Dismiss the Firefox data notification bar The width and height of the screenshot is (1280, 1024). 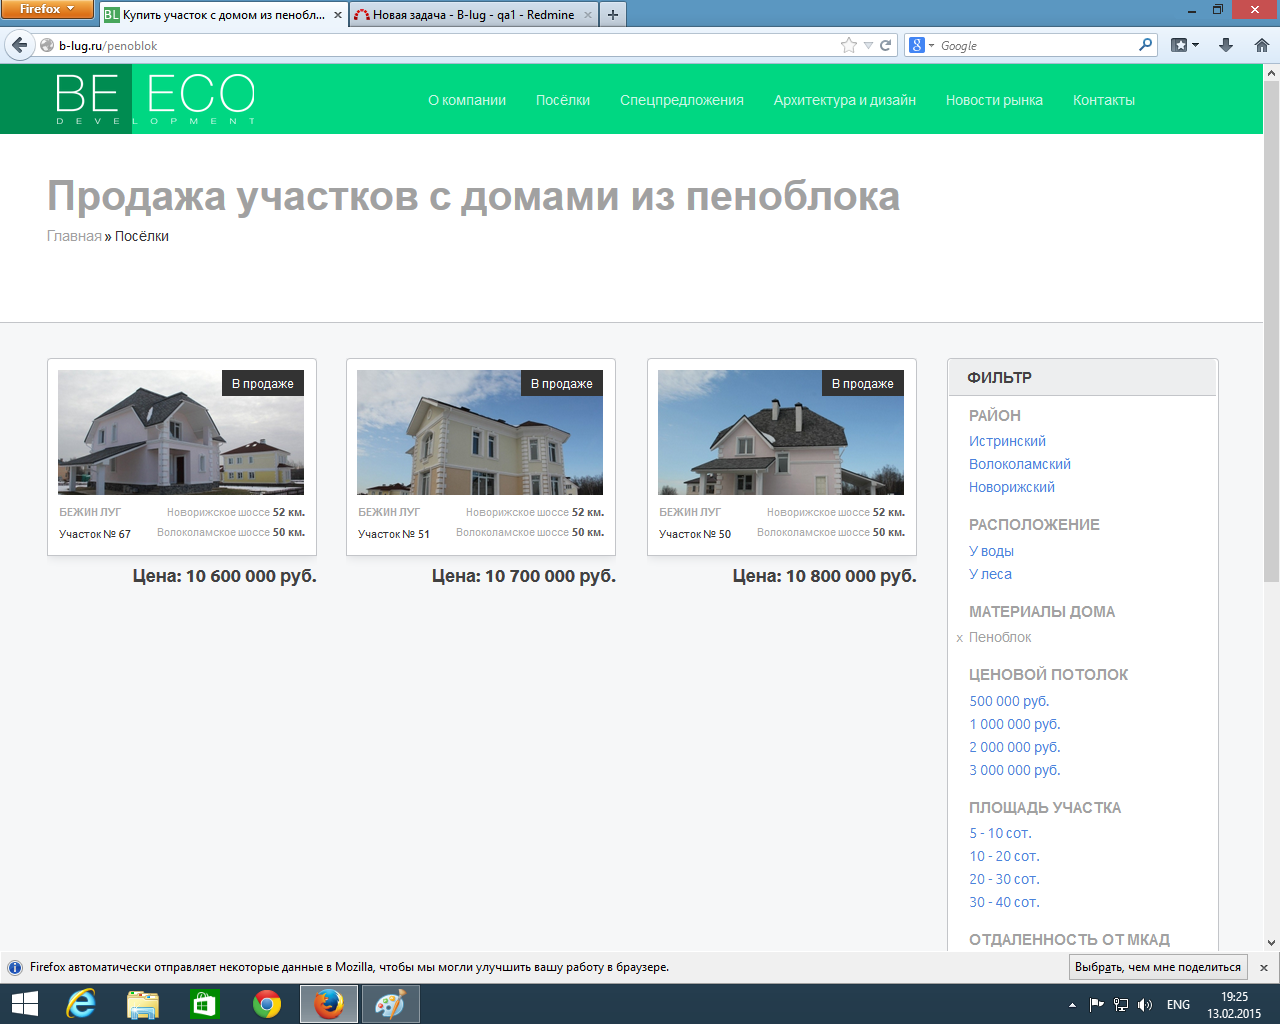click(1264, 968)
